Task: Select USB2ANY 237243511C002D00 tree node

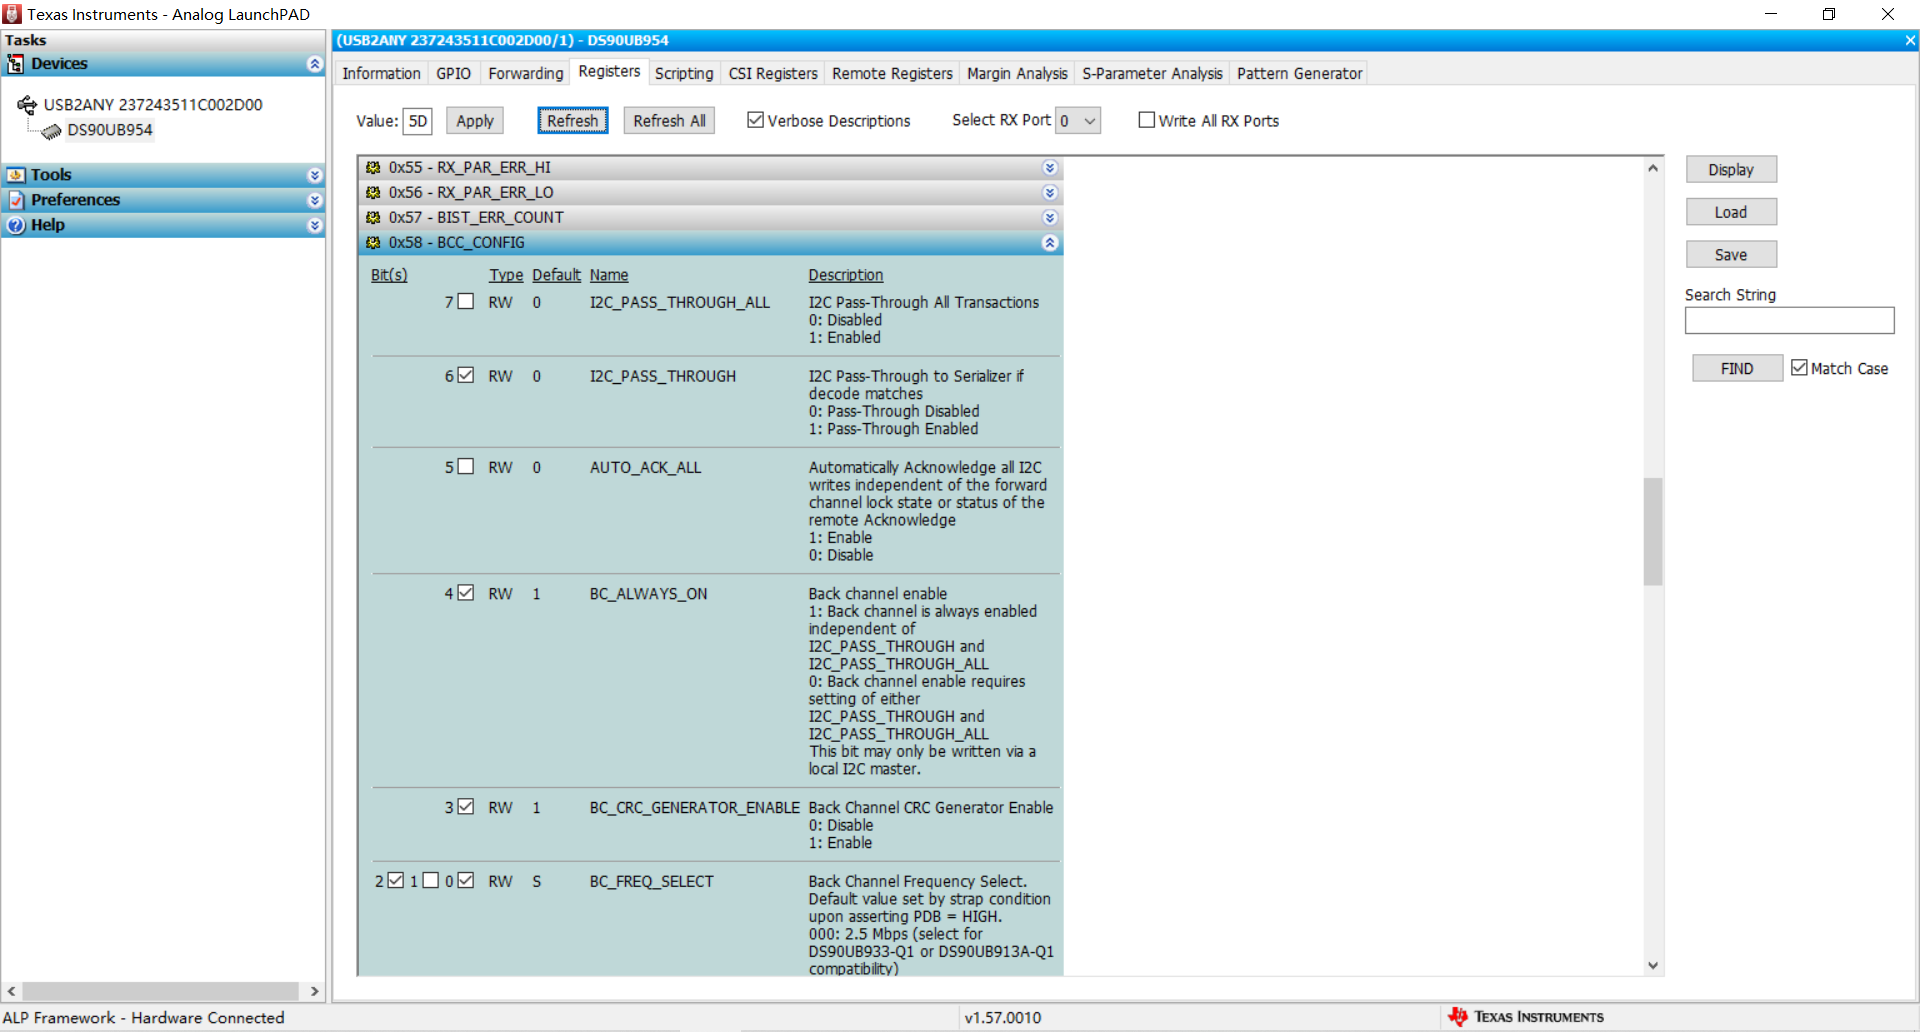Action: 153,105
